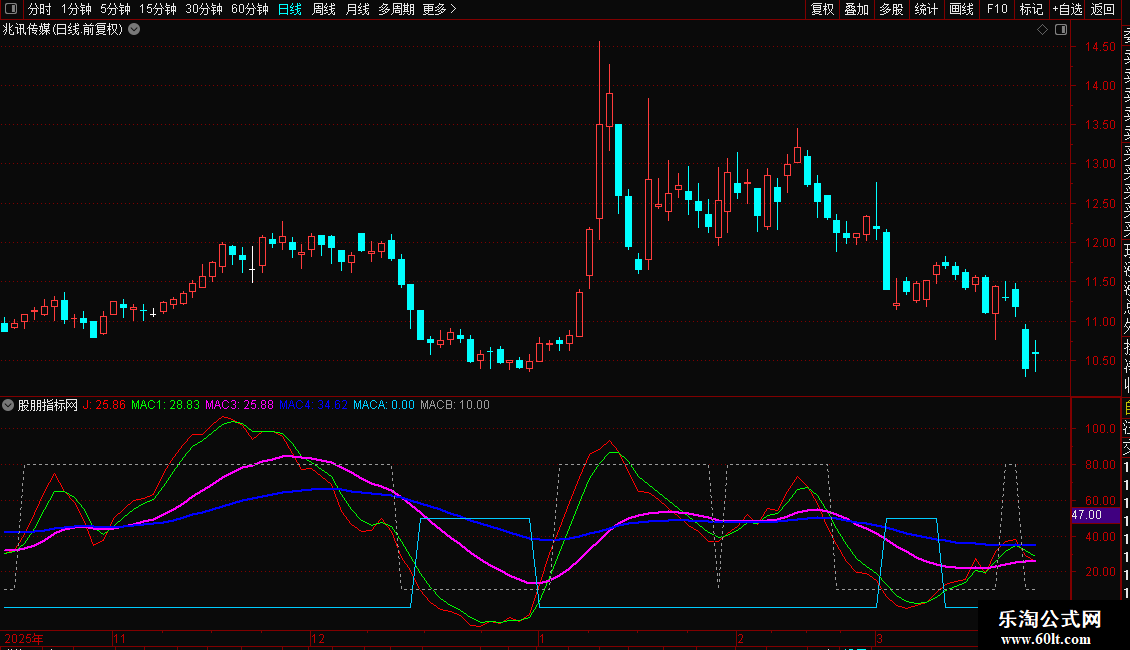Open the 画线 drawing tools
This screenshot has height=650, width=1130.
pyautogui.click(x=961, y=9)
